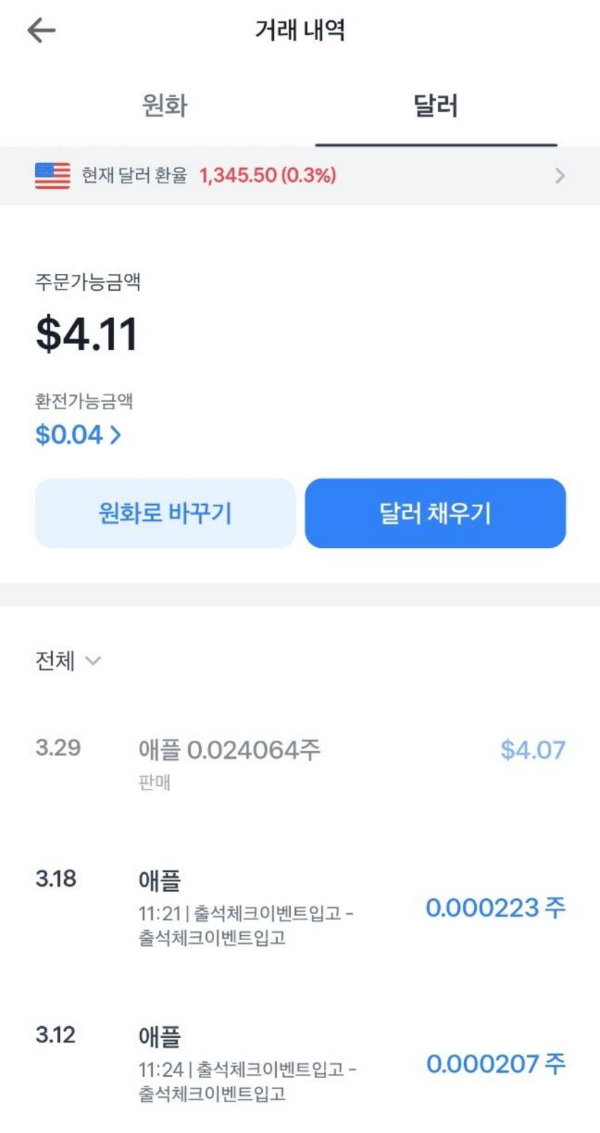The image size is (600, 1133).
Task: Click the 달러 채우기 button
Action: 435,514
